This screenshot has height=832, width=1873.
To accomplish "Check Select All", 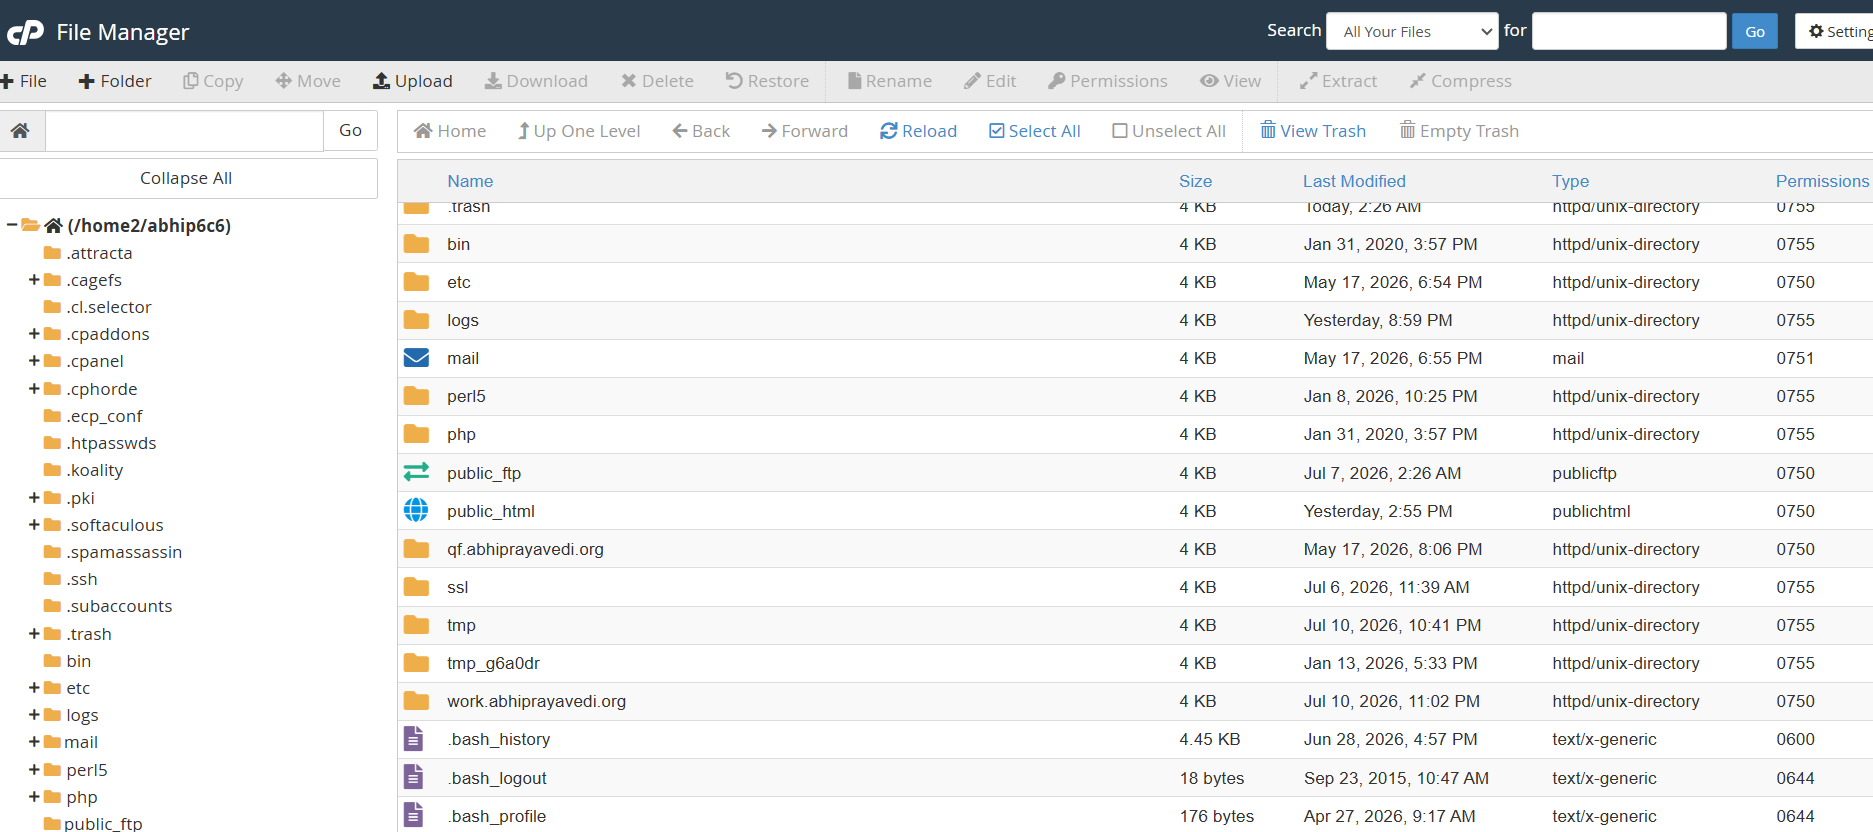I will point(1035,131).
